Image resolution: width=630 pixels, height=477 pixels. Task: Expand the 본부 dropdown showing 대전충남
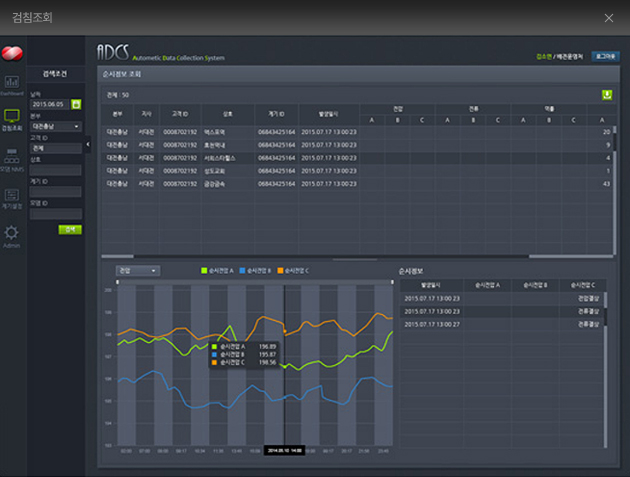(56, 127)
